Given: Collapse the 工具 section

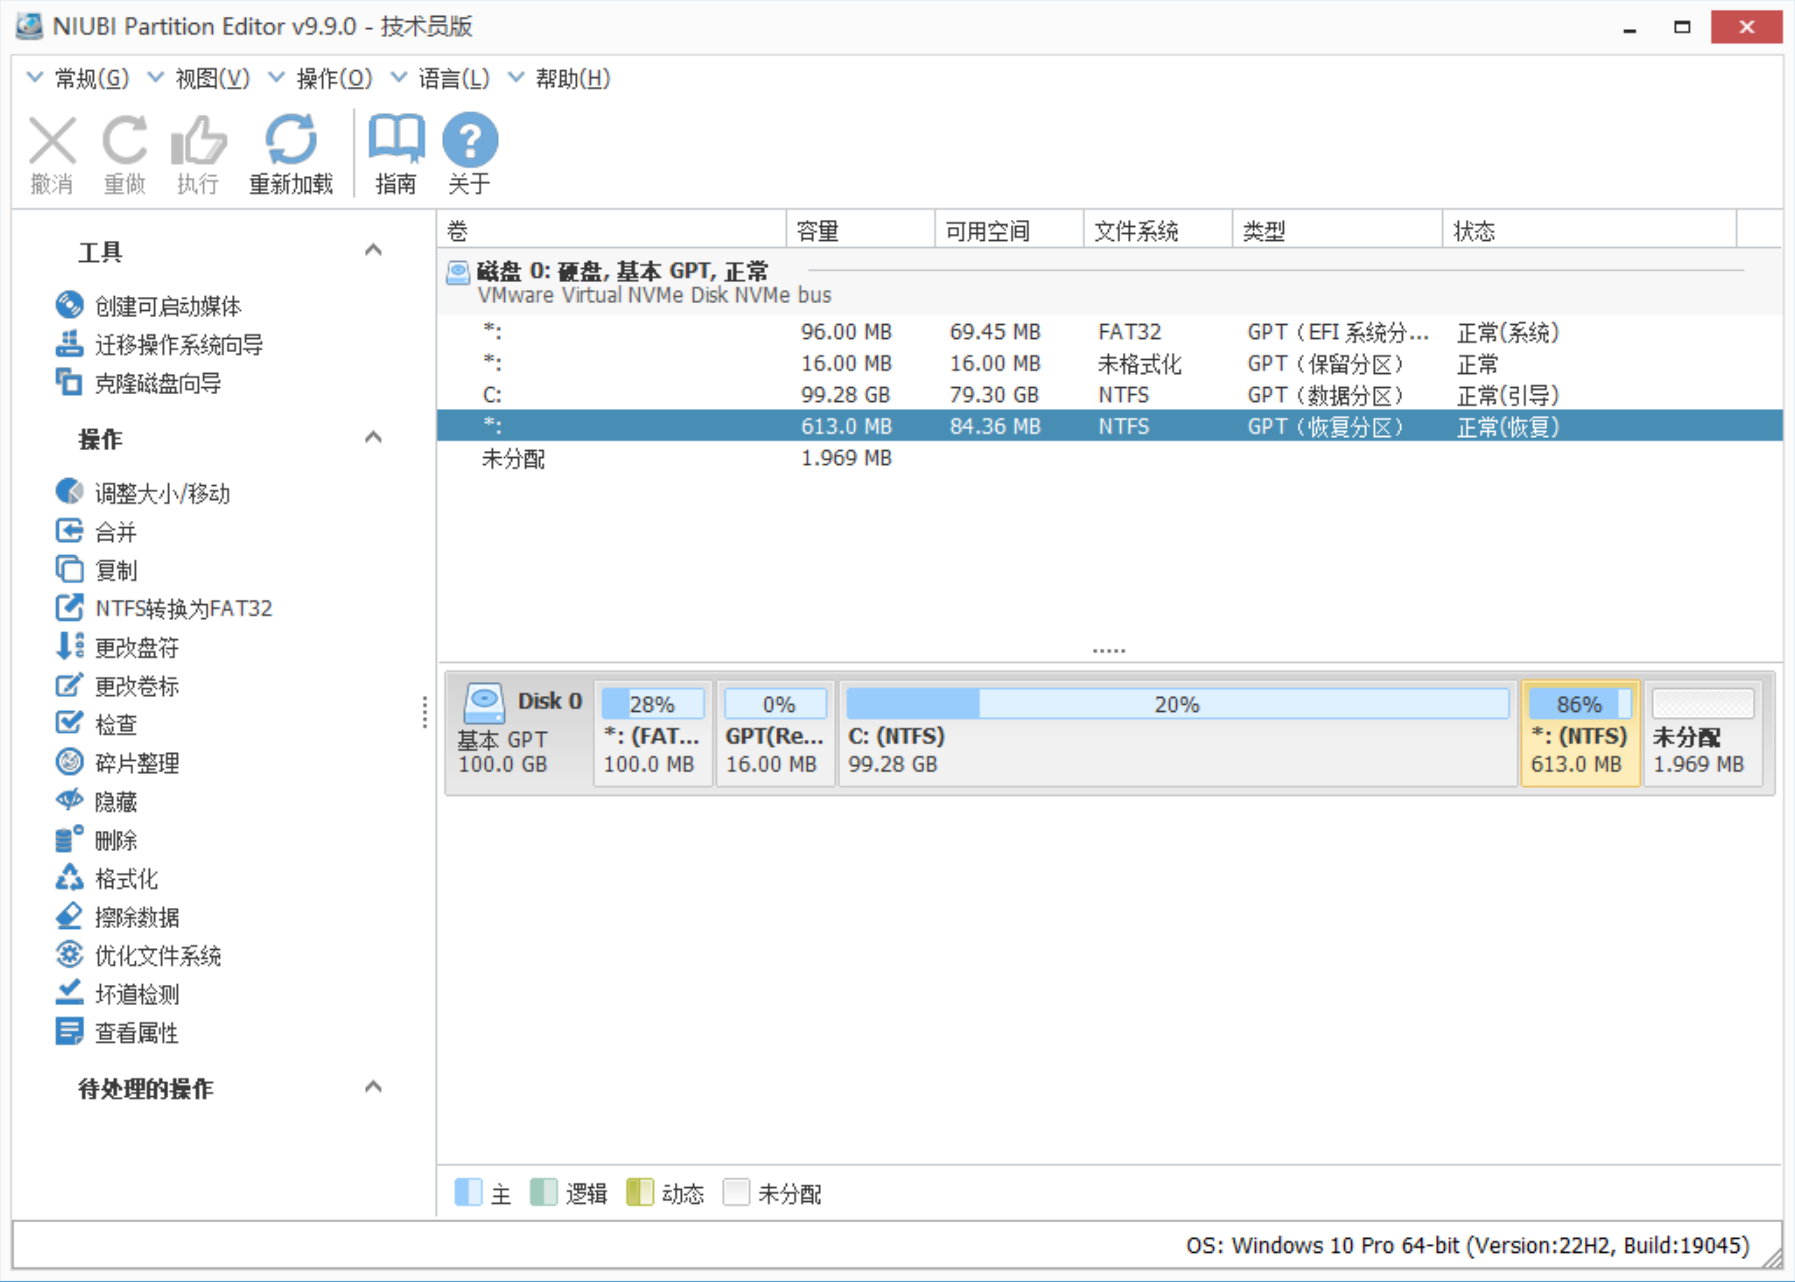Looking at the screenshot, I should pos(373,250).
